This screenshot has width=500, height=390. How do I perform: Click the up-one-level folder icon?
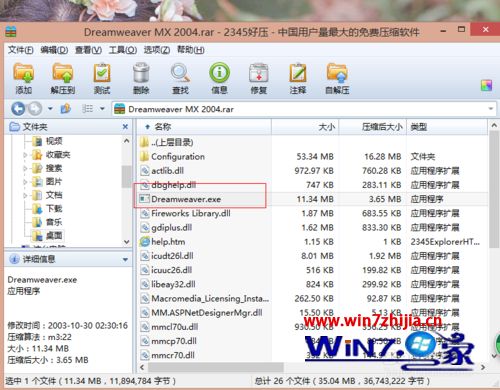click(66, 109)
